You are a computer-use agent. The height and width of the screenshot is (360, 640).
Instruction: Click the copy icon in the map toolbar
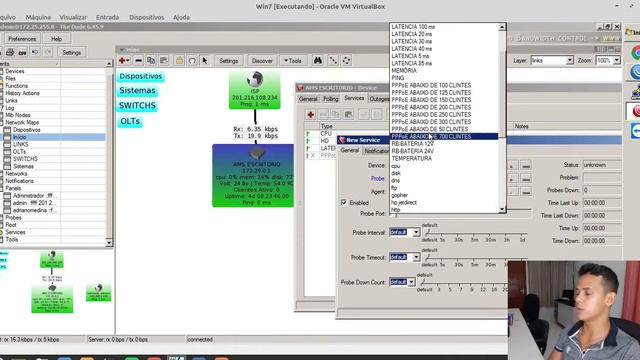151,60
